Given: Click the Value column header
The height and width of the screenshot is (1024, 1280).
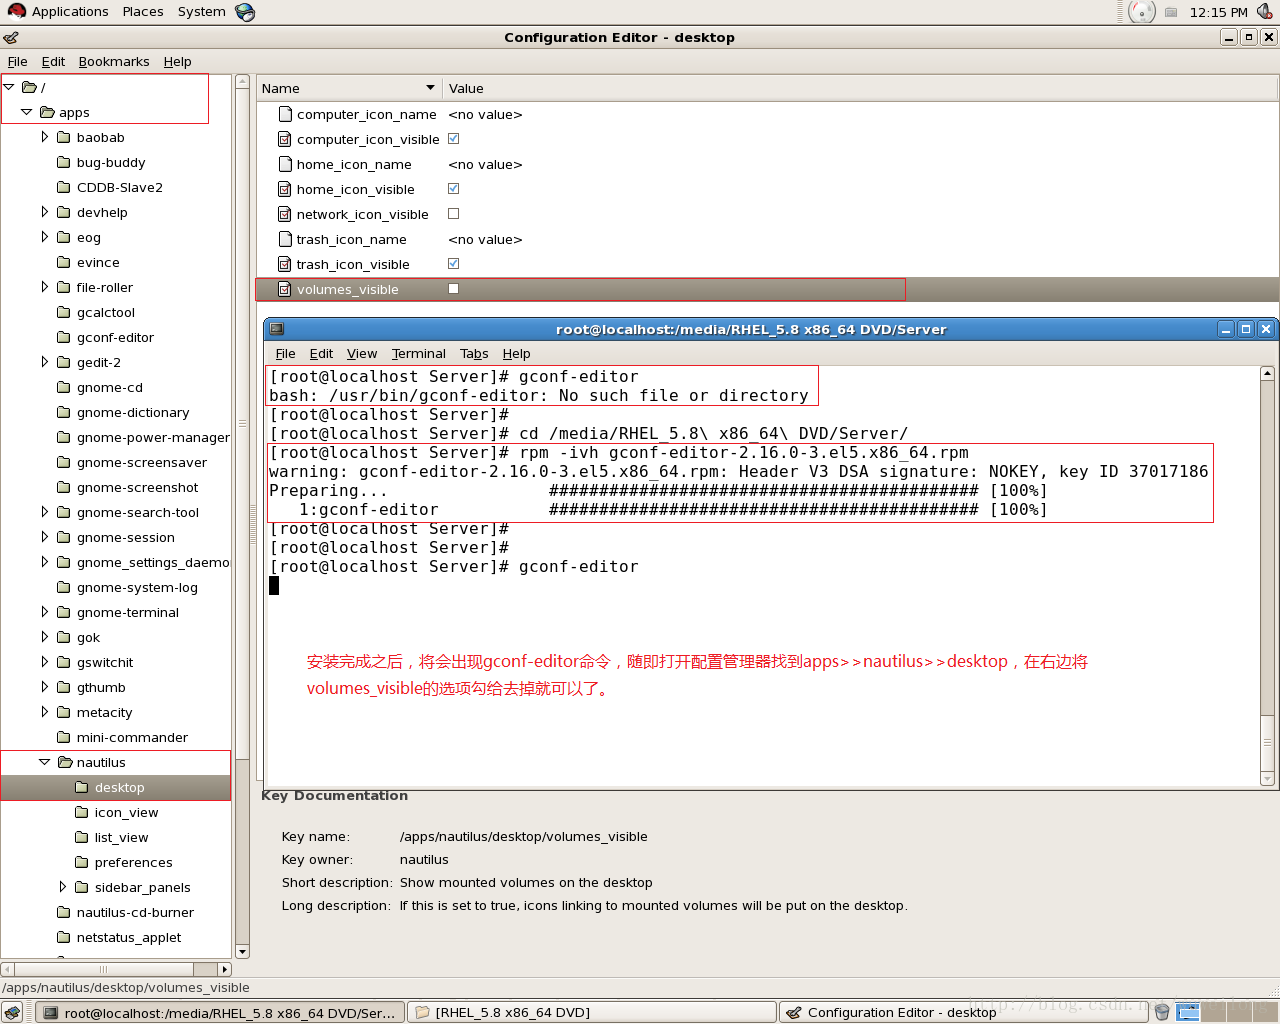Looking at the screenshot, I should [x=860, y=88].
